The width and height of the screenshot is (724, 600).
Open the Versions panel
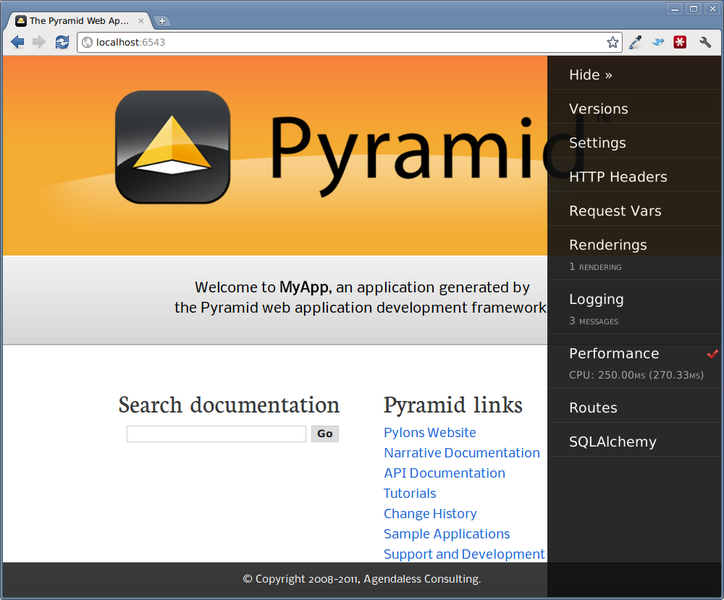(598, 109)
